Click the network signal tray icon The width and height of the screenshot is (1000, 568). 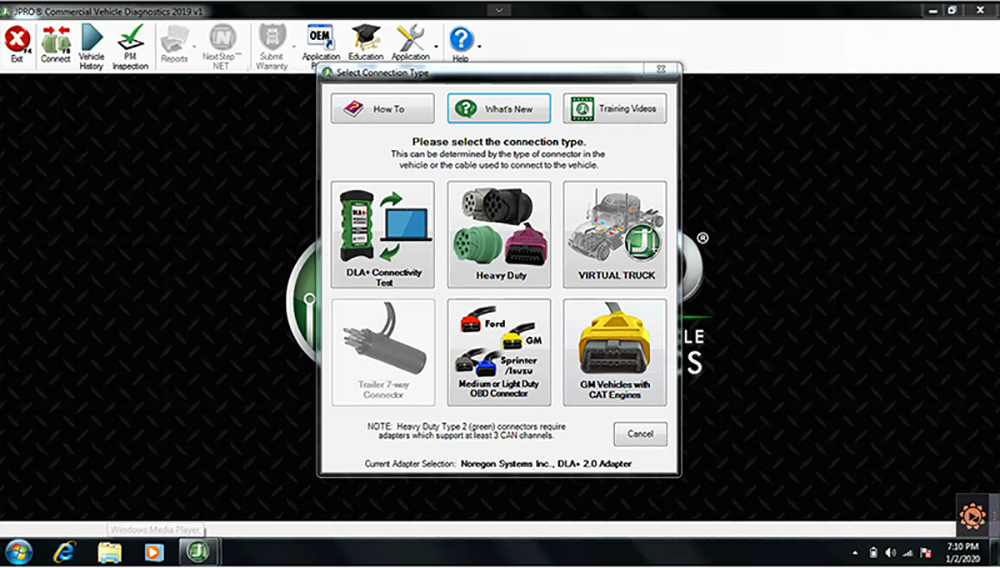908,553
